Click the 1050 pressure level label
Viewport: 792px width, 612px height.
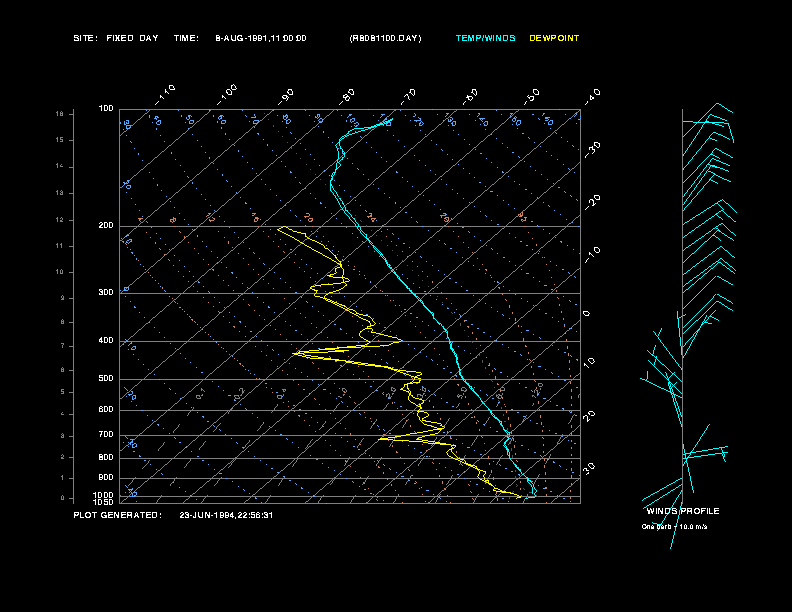coord(104,502)
